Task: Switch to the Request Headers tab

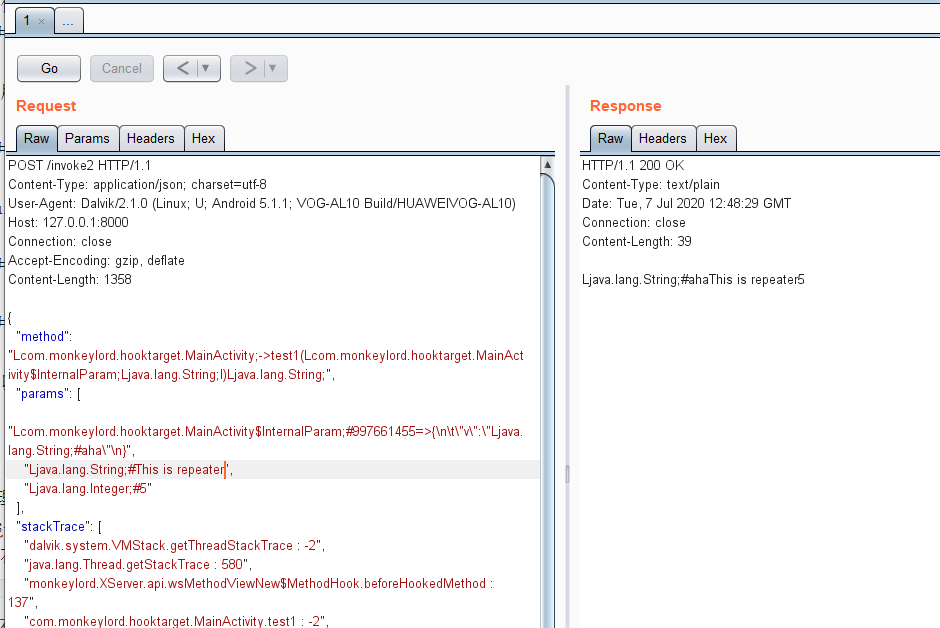Action: [151, 138]
